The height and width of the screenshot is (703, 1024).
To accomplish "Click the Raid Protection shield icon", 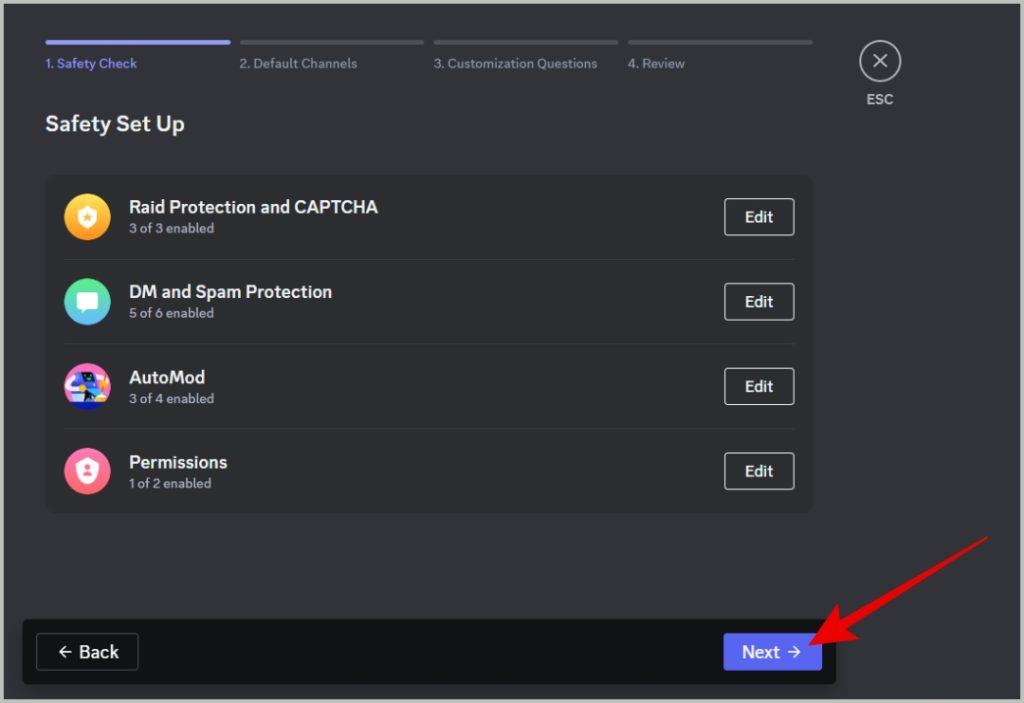I will tap(88, 217).
